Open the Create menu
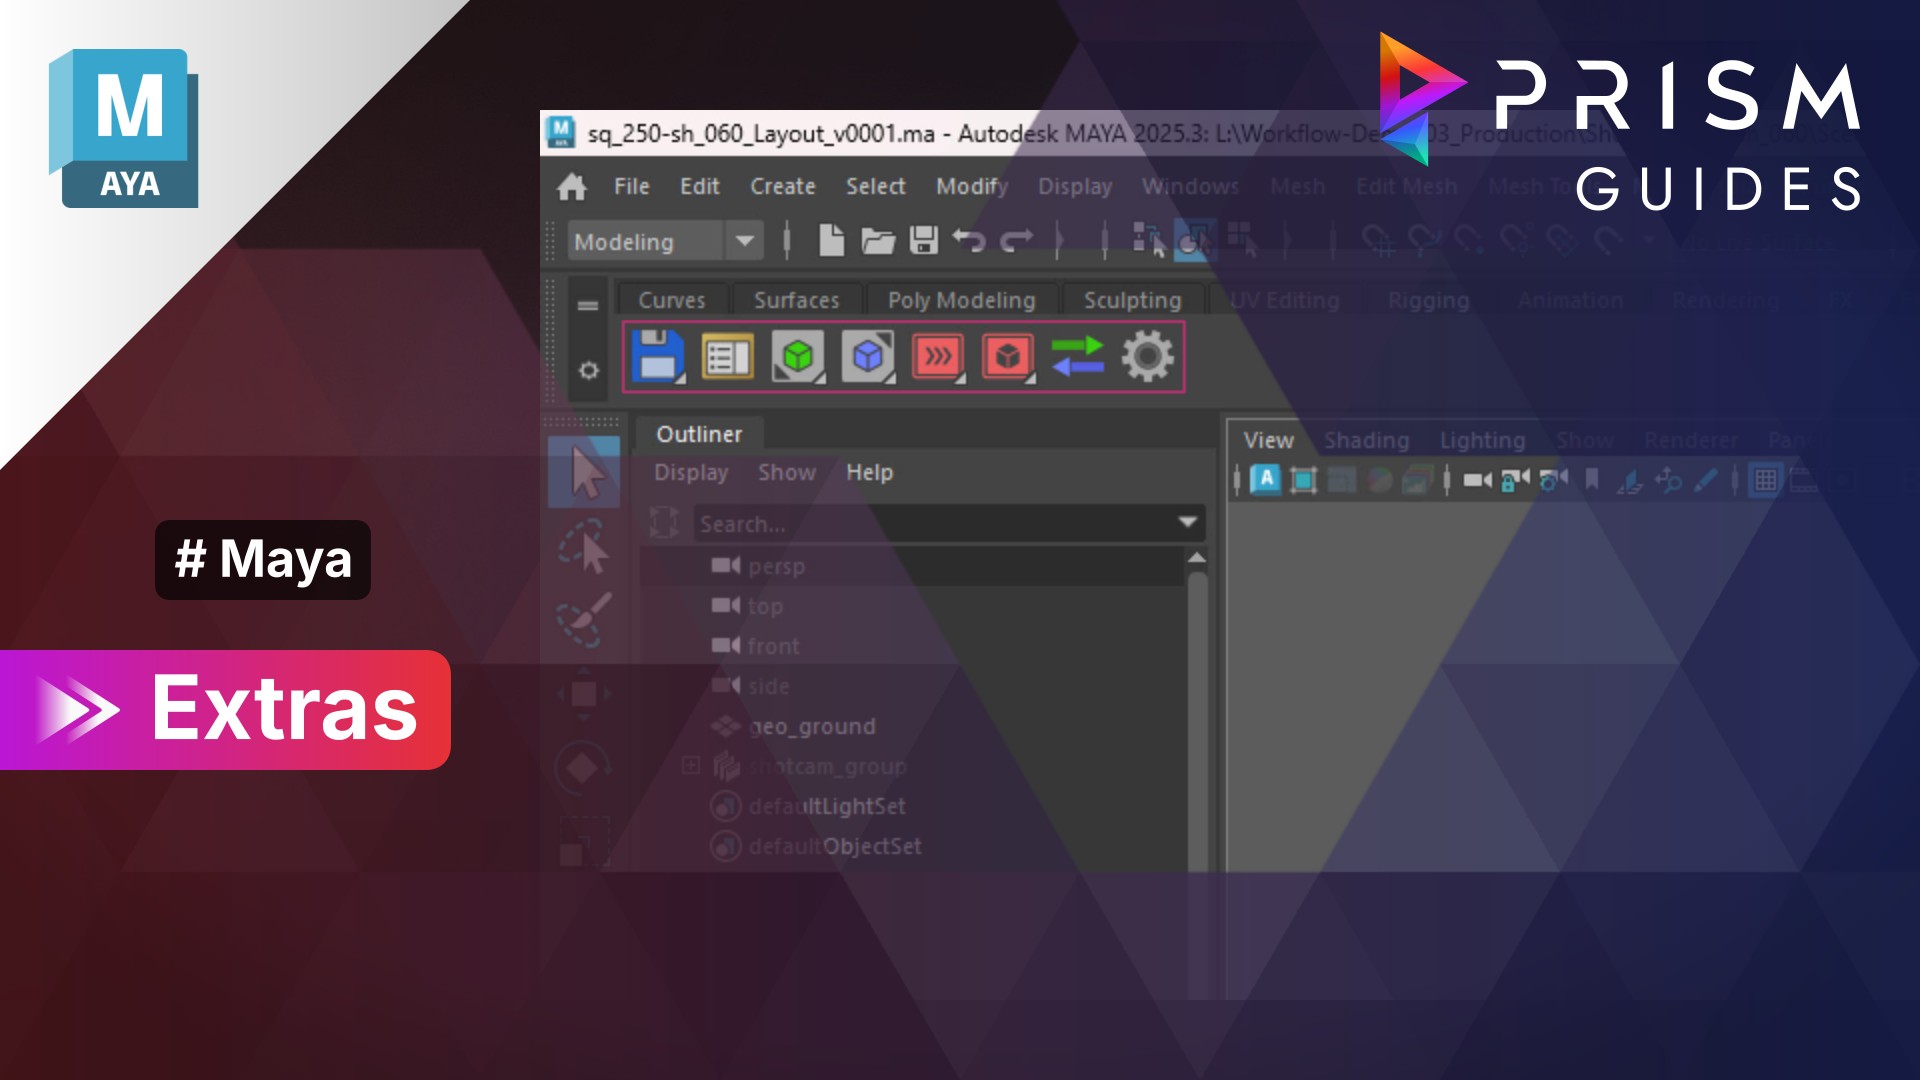 782,187
